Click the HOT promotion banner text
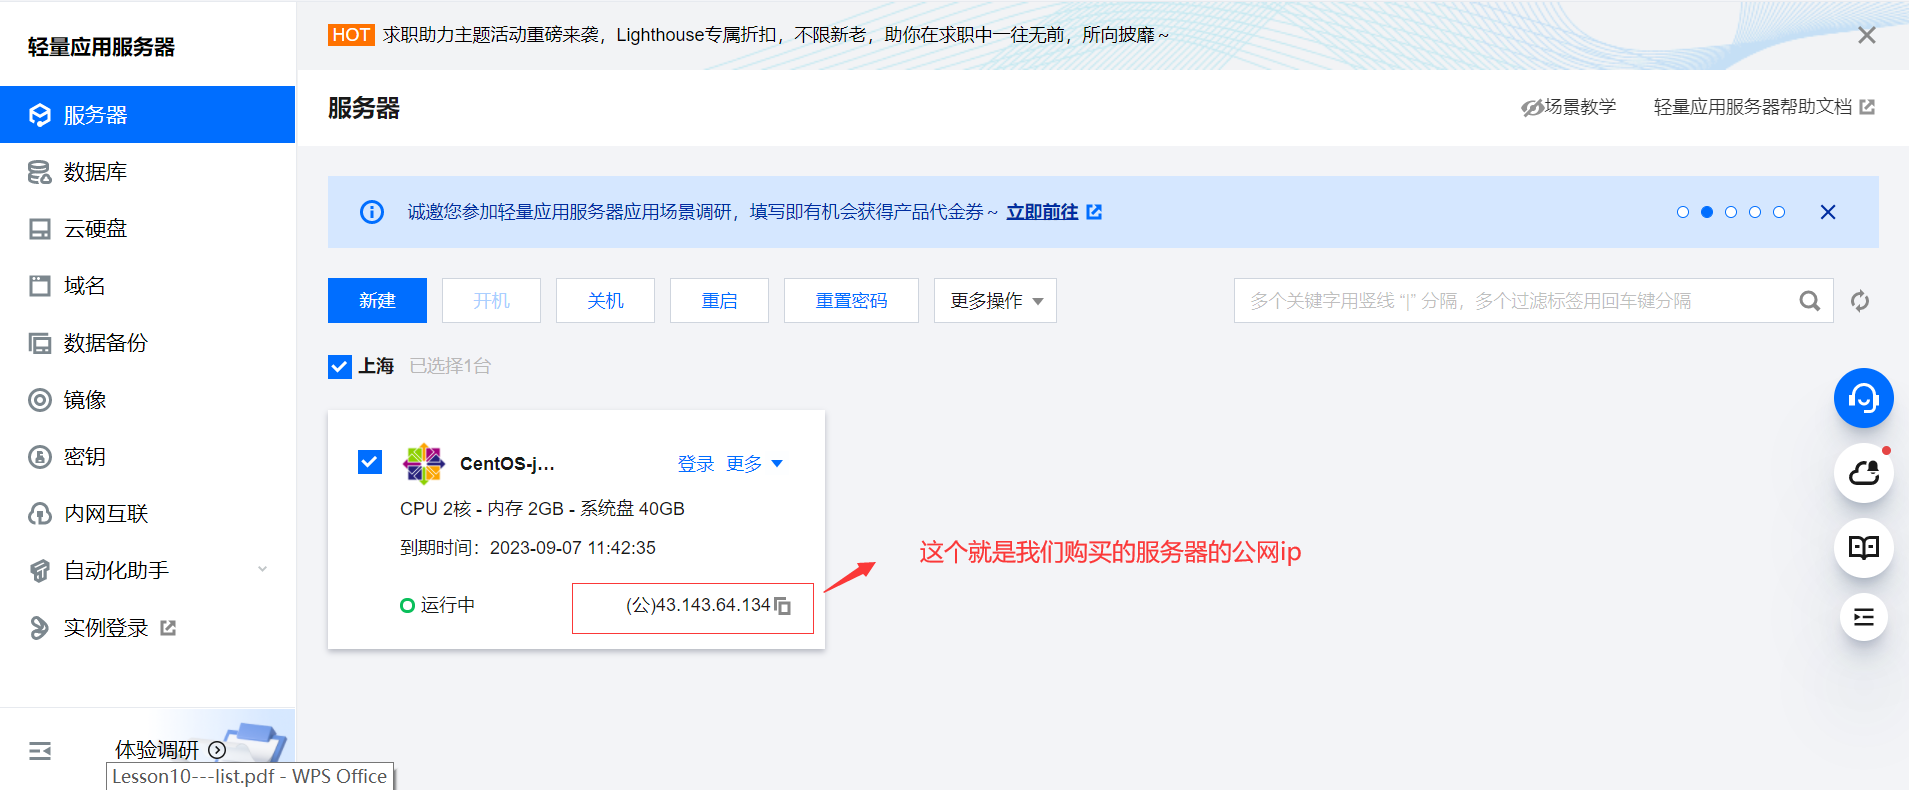Viewport: 1909px width, 790px height. click(x=775, y=35)
